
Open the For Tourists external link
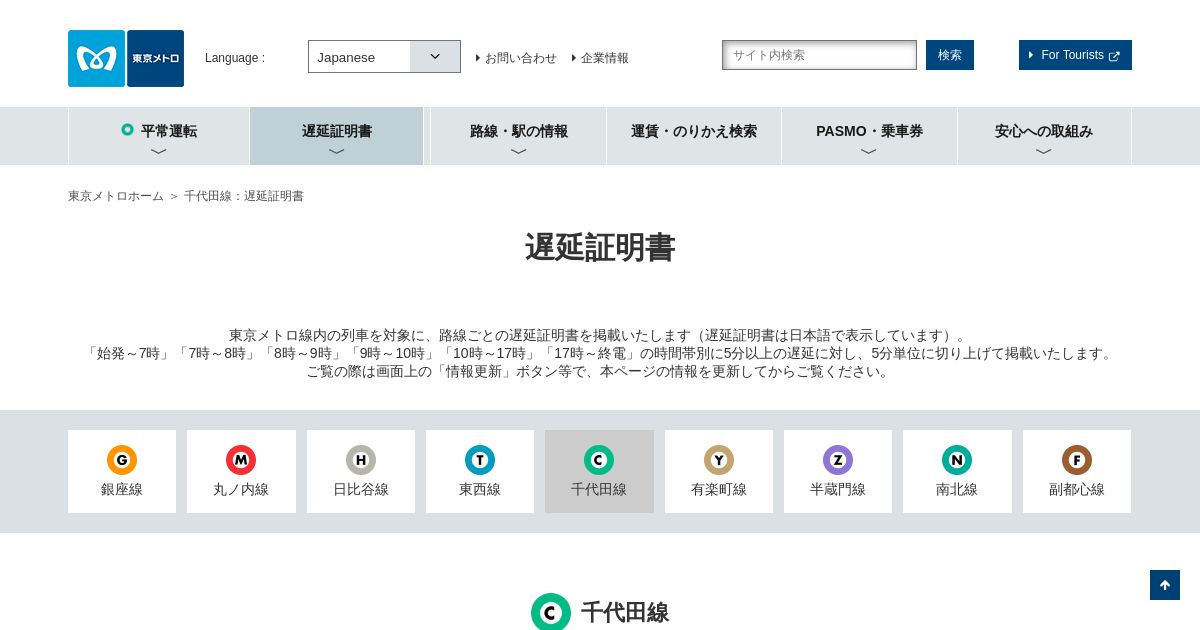[1075, 55]
